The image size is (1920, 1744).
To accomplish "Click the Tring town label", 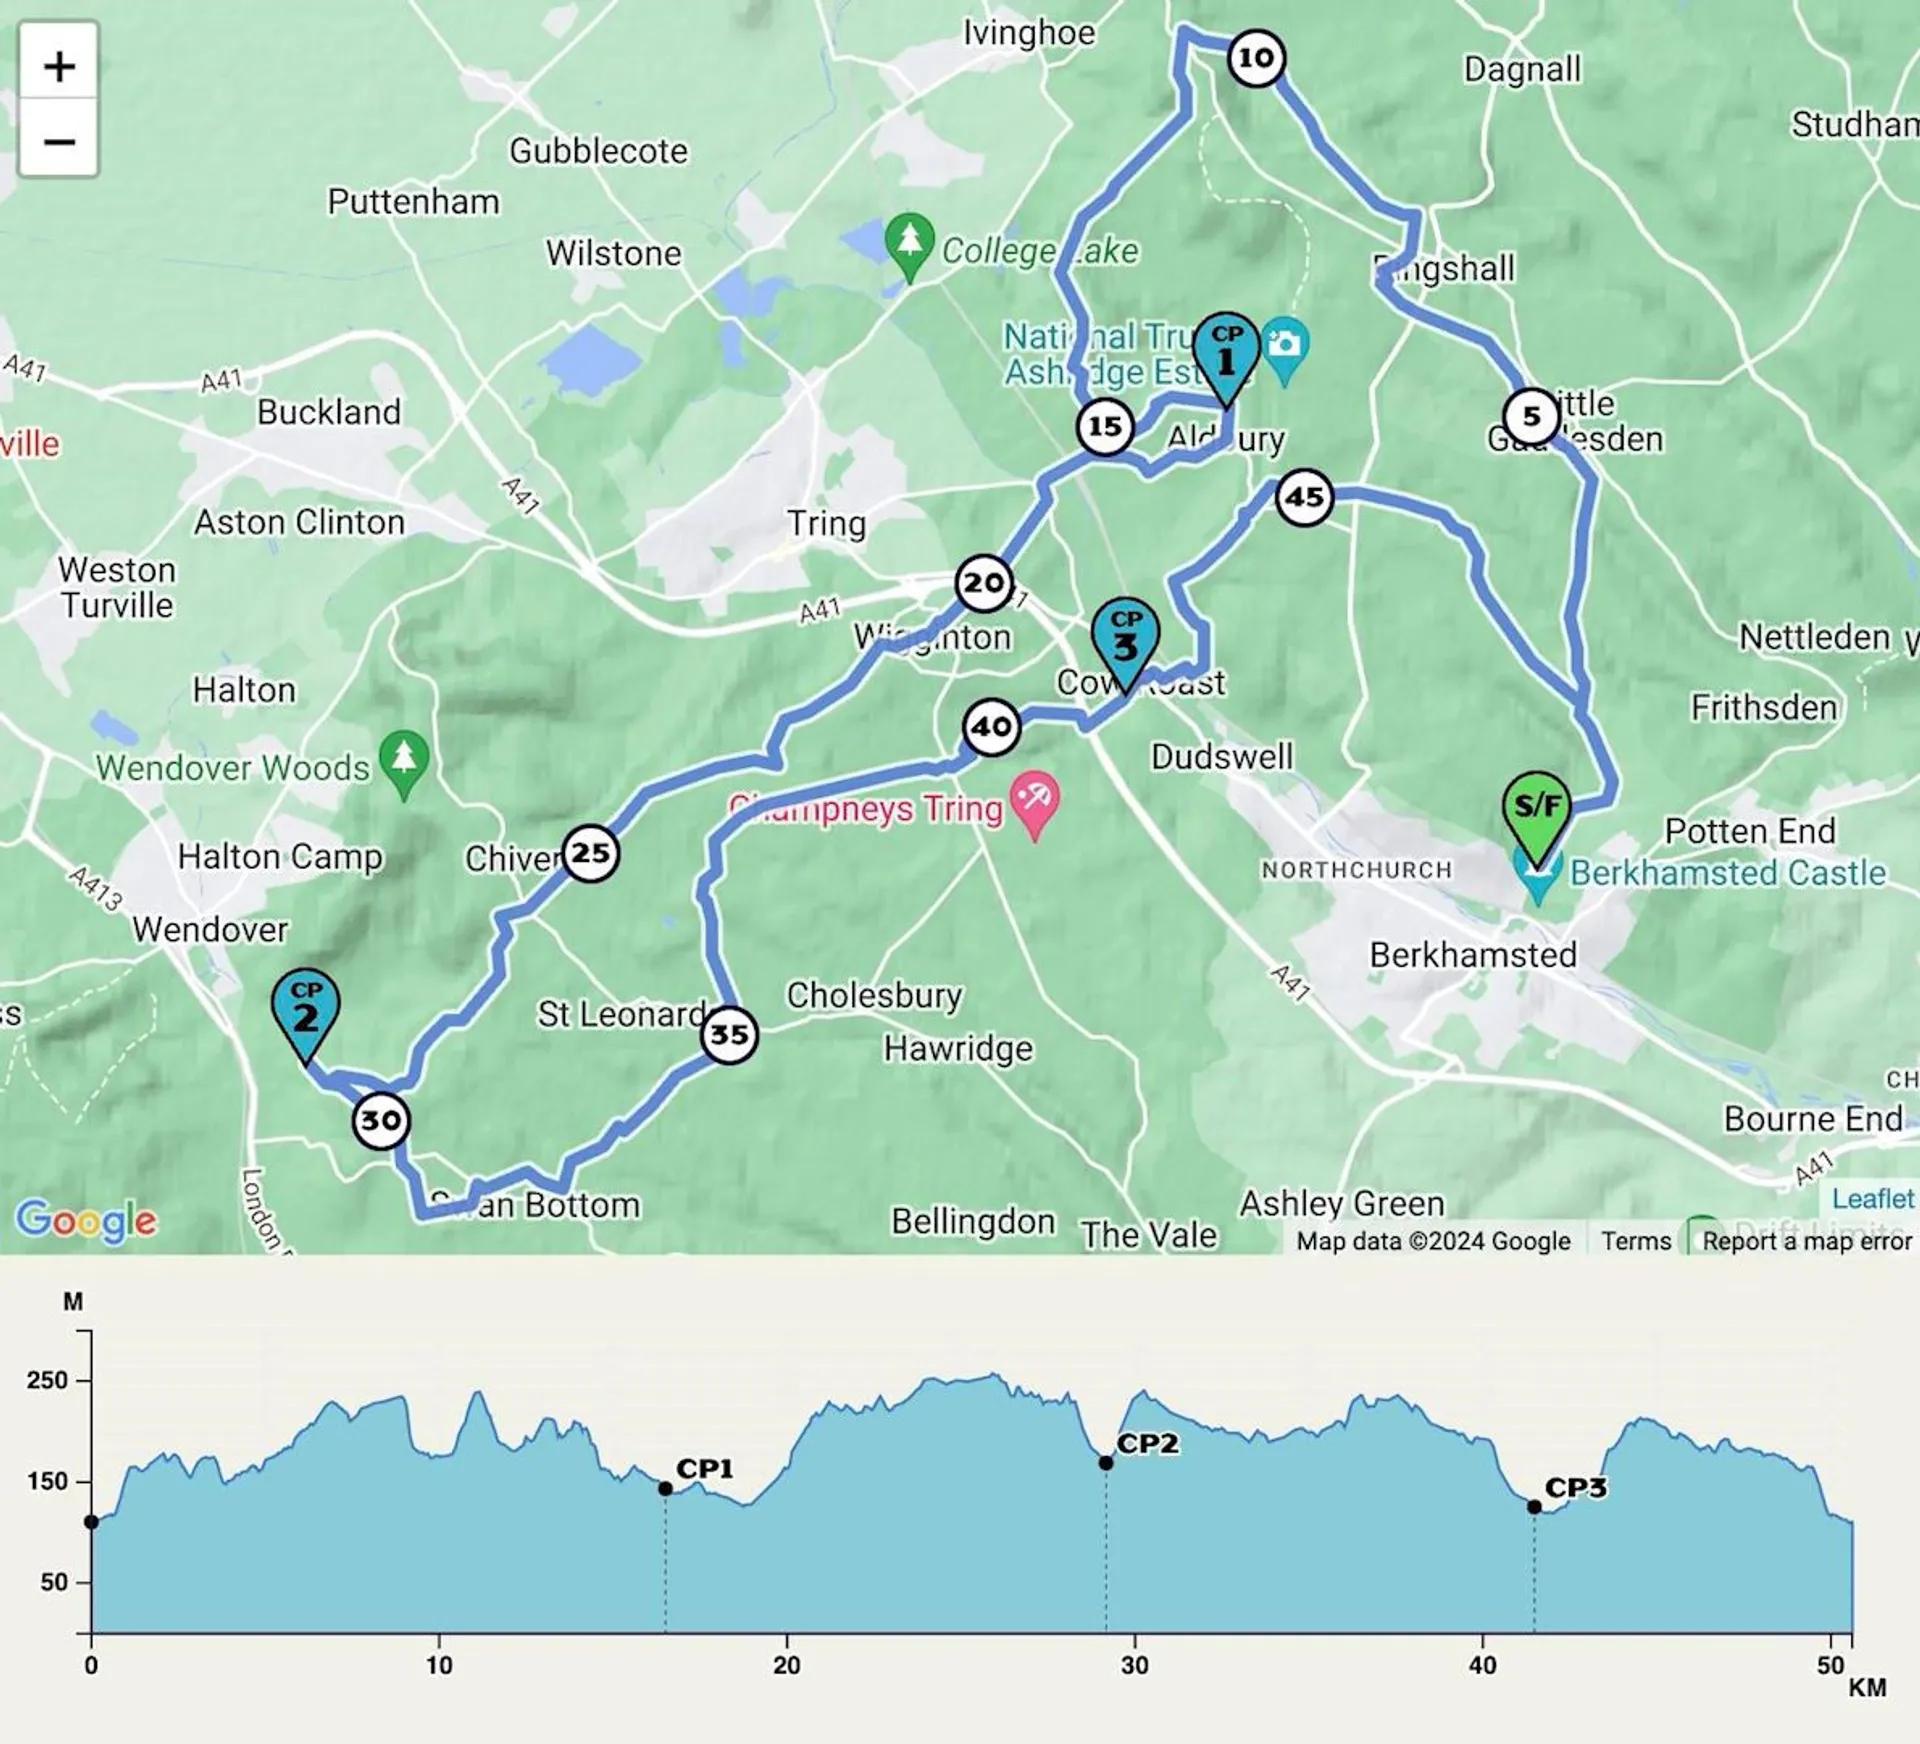I will tap(826, 523).
